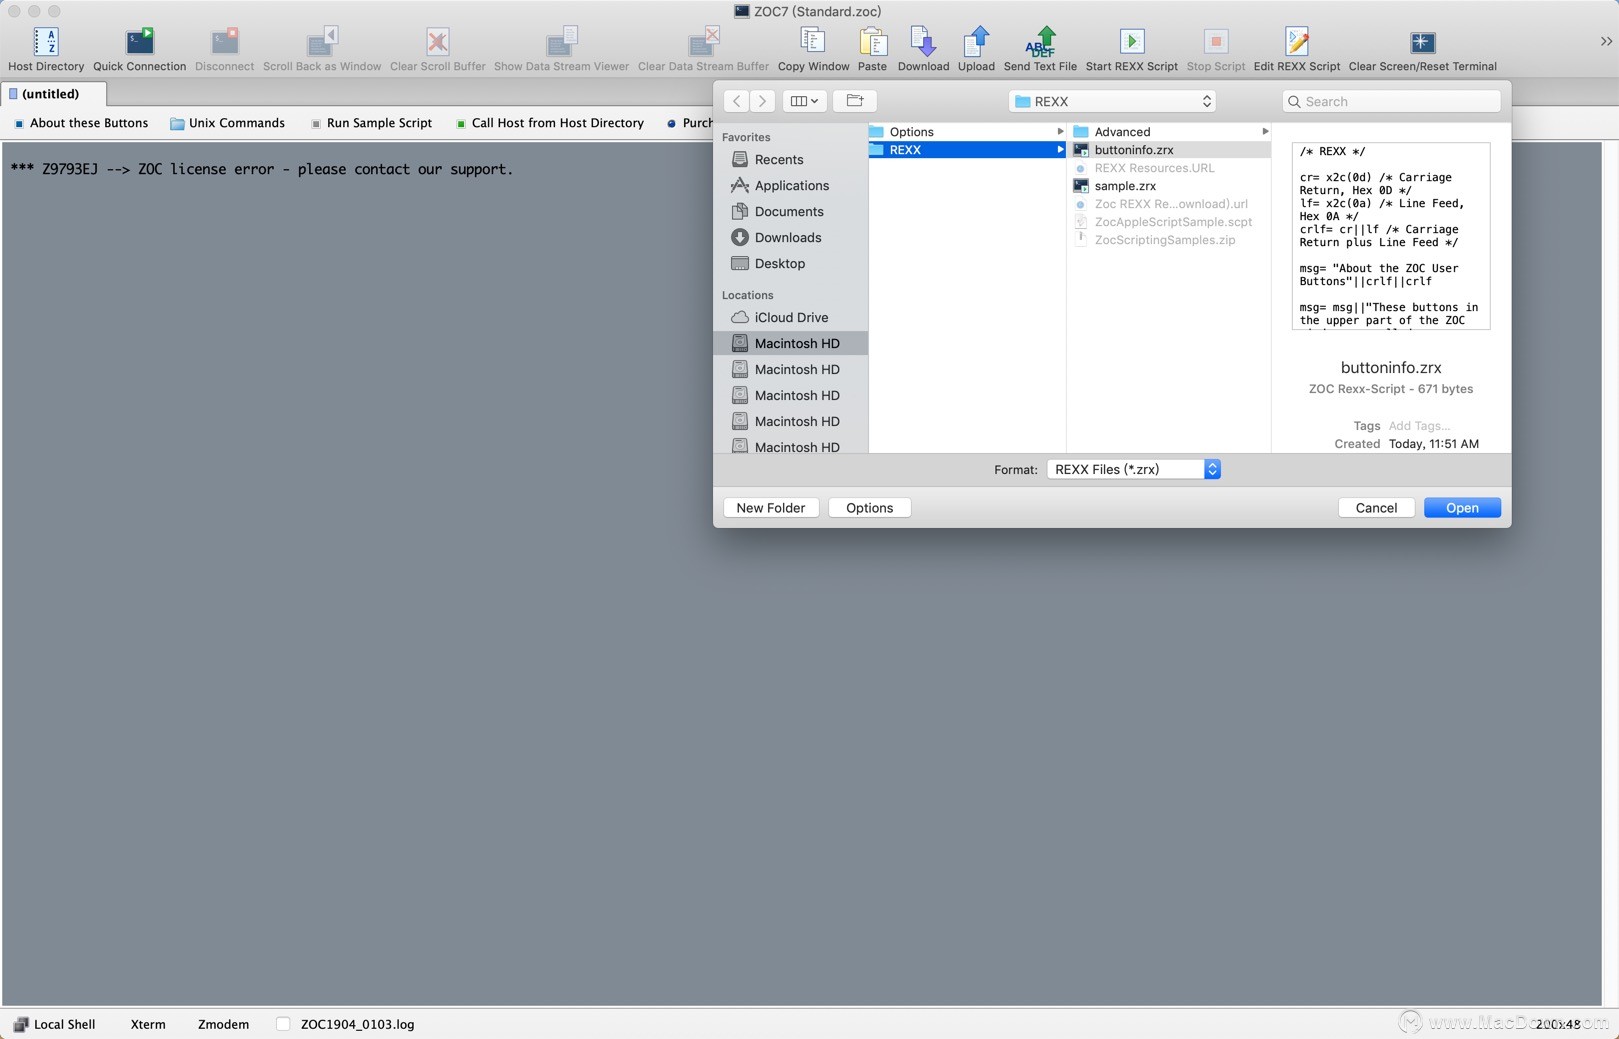Click Zmodem protocol in status bar
This screenshot has height=1039, width=1619.
[223, 1024]
